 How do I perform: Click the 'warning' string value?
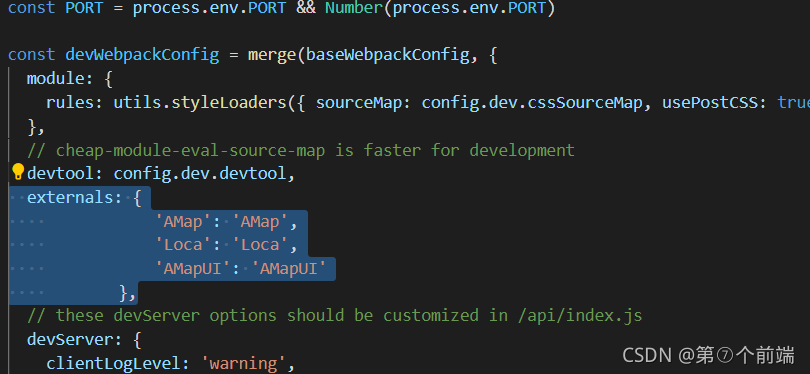point(242,364)
